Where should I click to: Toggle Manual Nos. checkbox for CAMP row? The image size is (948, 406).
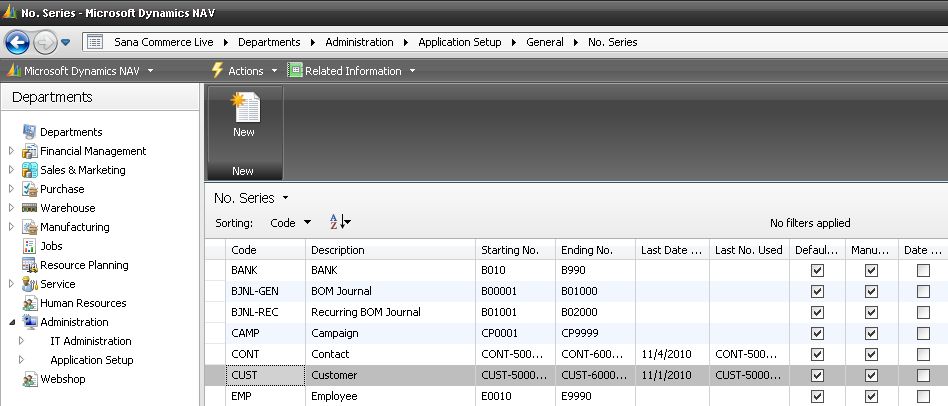coord(871,334)
